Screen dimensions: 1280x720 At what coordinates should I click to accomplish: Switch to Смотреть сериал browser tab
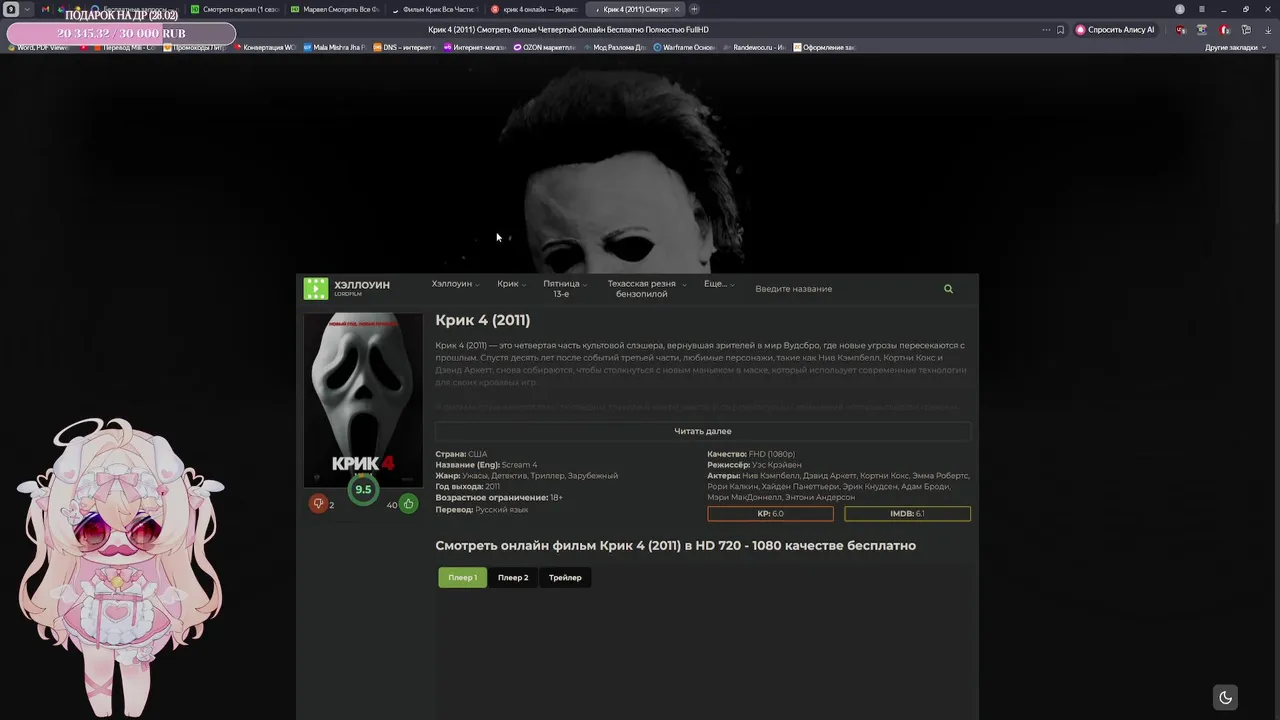pyautogui.click(x=234, y=9)
